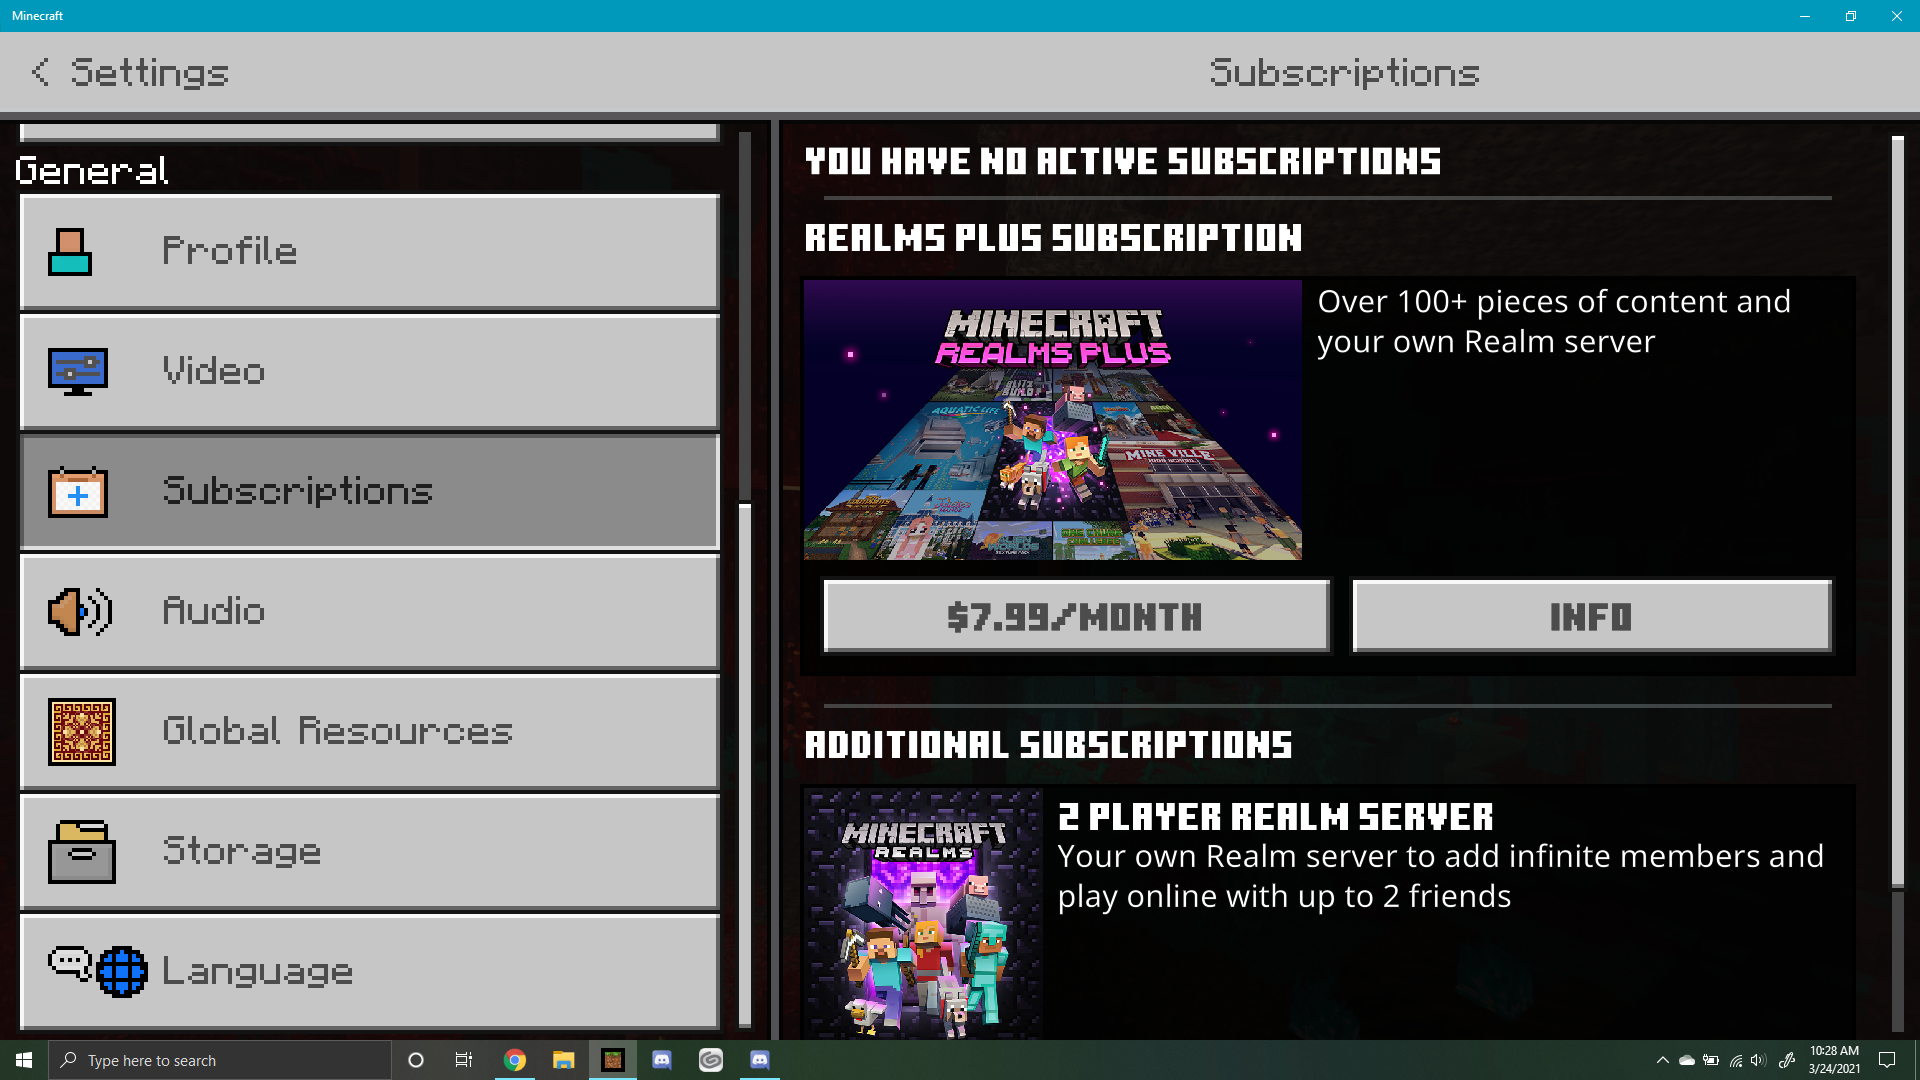Click the Language globe icon
Viewport: 1920px width, 1080px height.
[122, 971]
